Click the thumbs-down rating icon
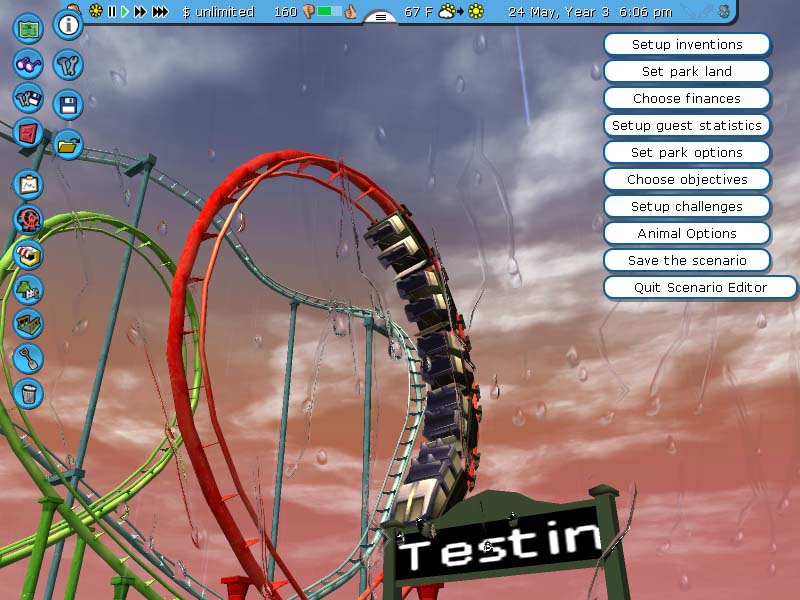 pyautogui.click(x=309, y=11)
